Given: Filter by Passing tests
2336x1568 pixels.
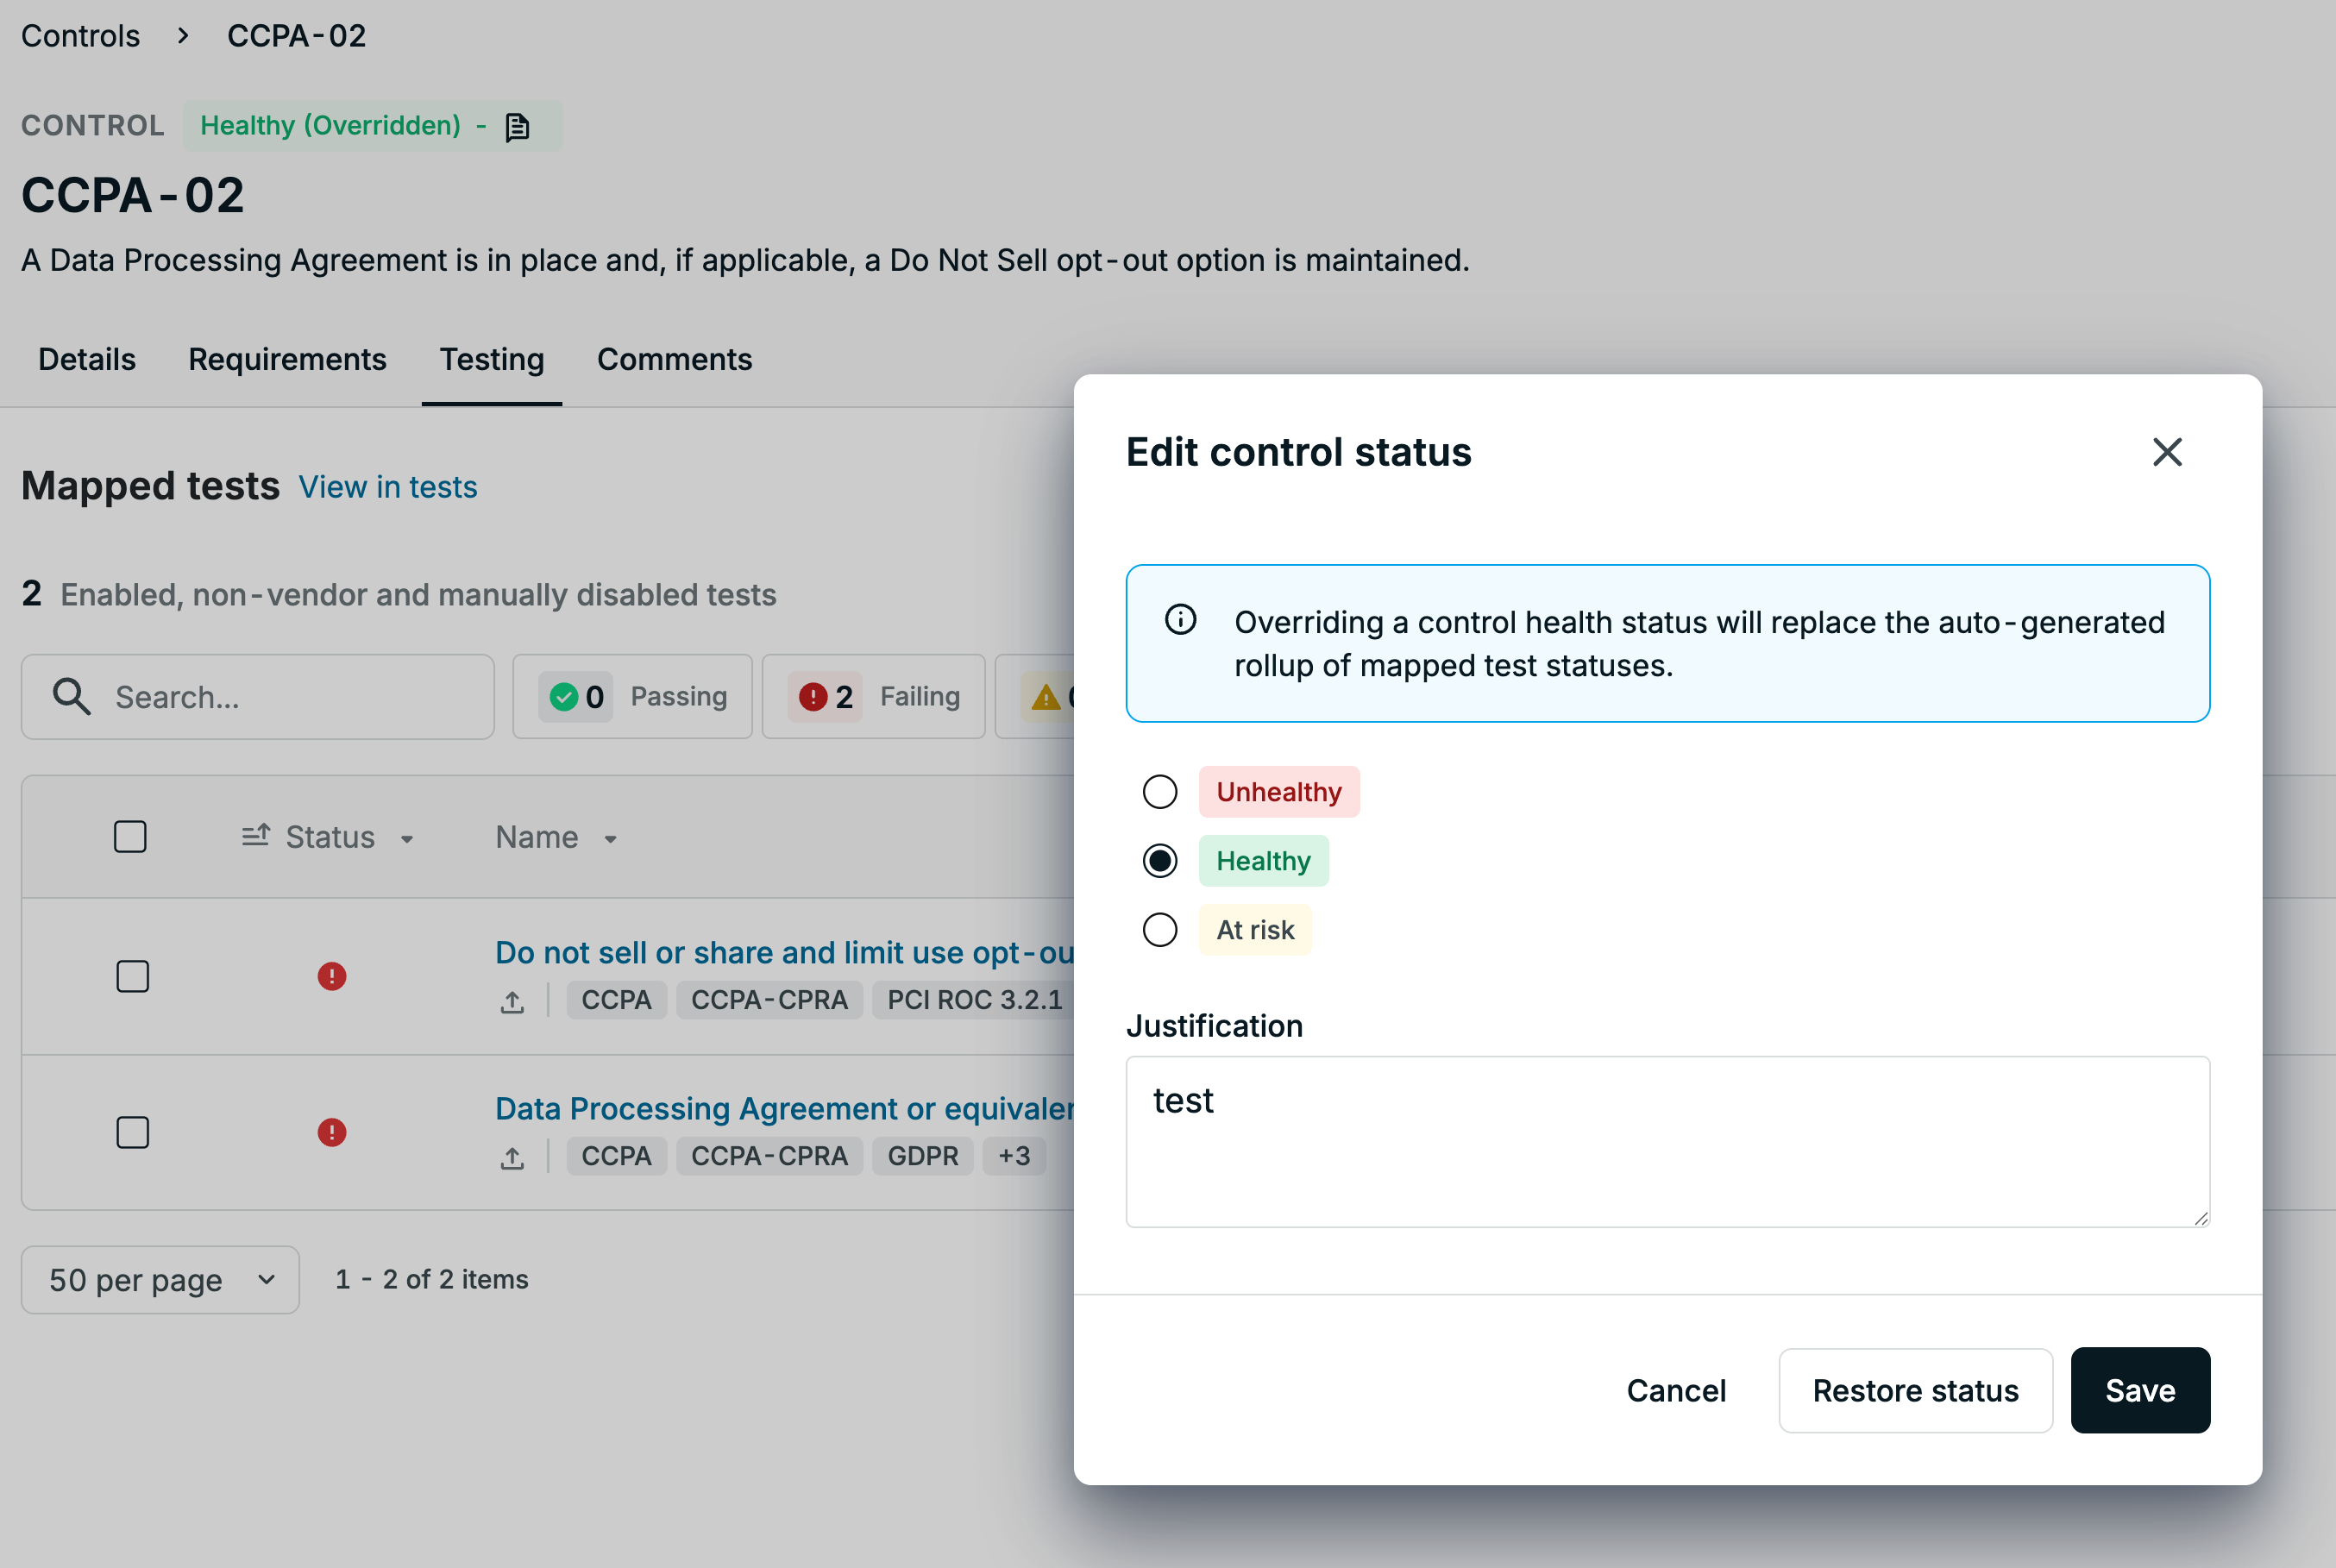Looking at the screenshot, I should click(x=632, y=696).
